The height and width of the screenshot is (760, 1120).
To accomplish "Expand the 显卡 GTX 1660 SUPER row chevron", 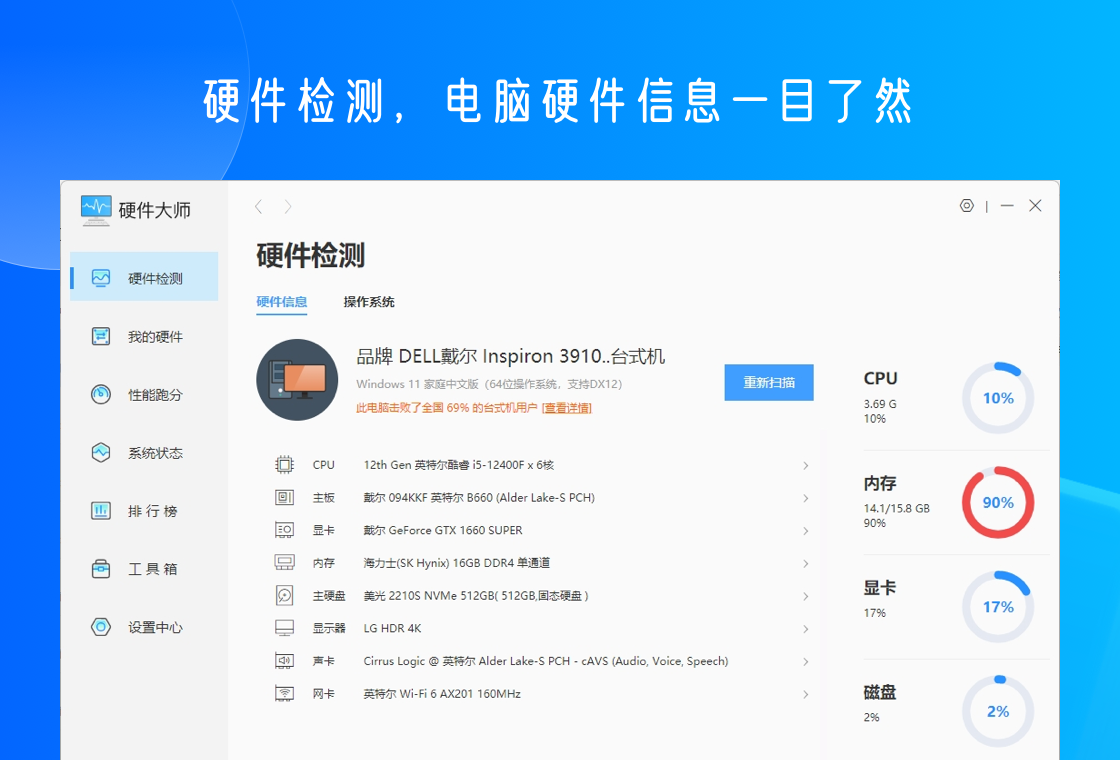I will point(806,531).
